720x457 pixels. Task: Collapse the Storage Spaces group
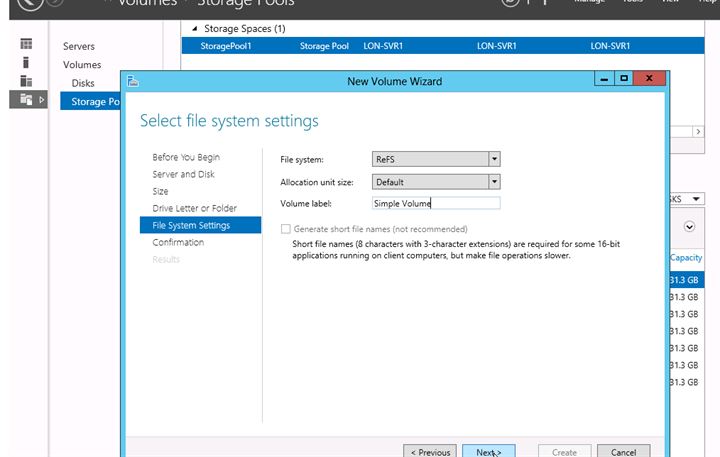point(193,29)
